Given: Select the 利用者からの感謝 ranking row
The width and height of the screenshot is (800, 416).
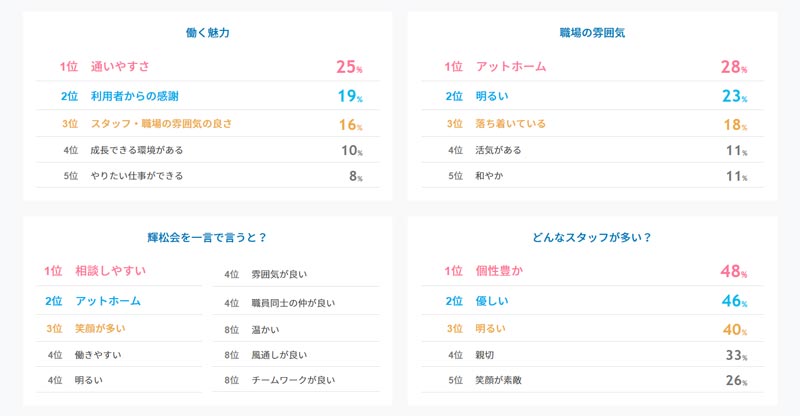Looking at the screenshot, I should pyautogui.click(x=139, y=96).
